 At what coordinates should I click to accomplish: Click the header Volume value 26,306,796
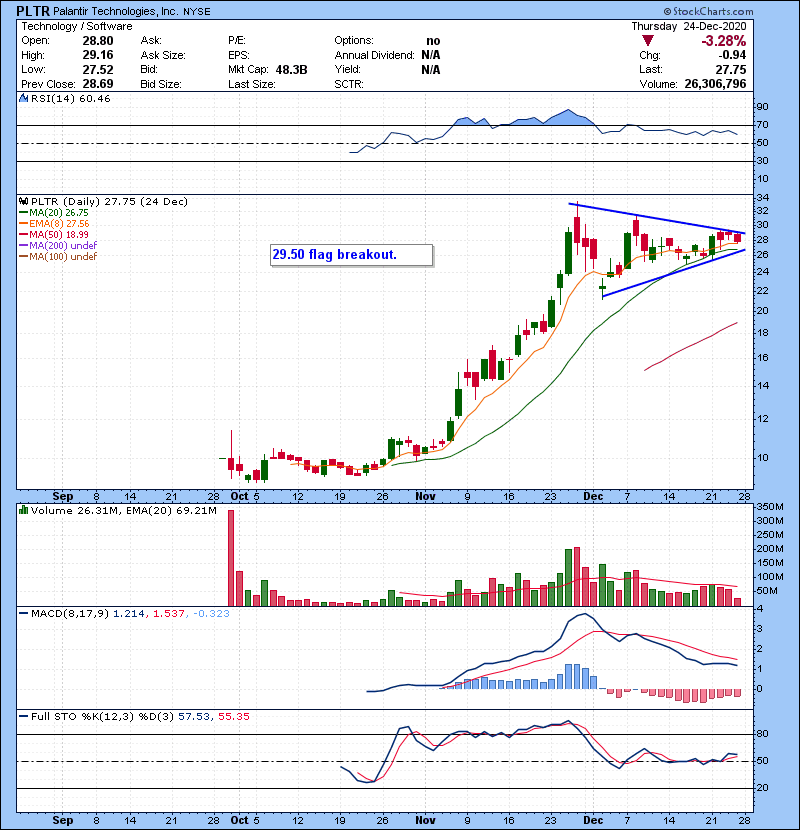tap(715, 84)
